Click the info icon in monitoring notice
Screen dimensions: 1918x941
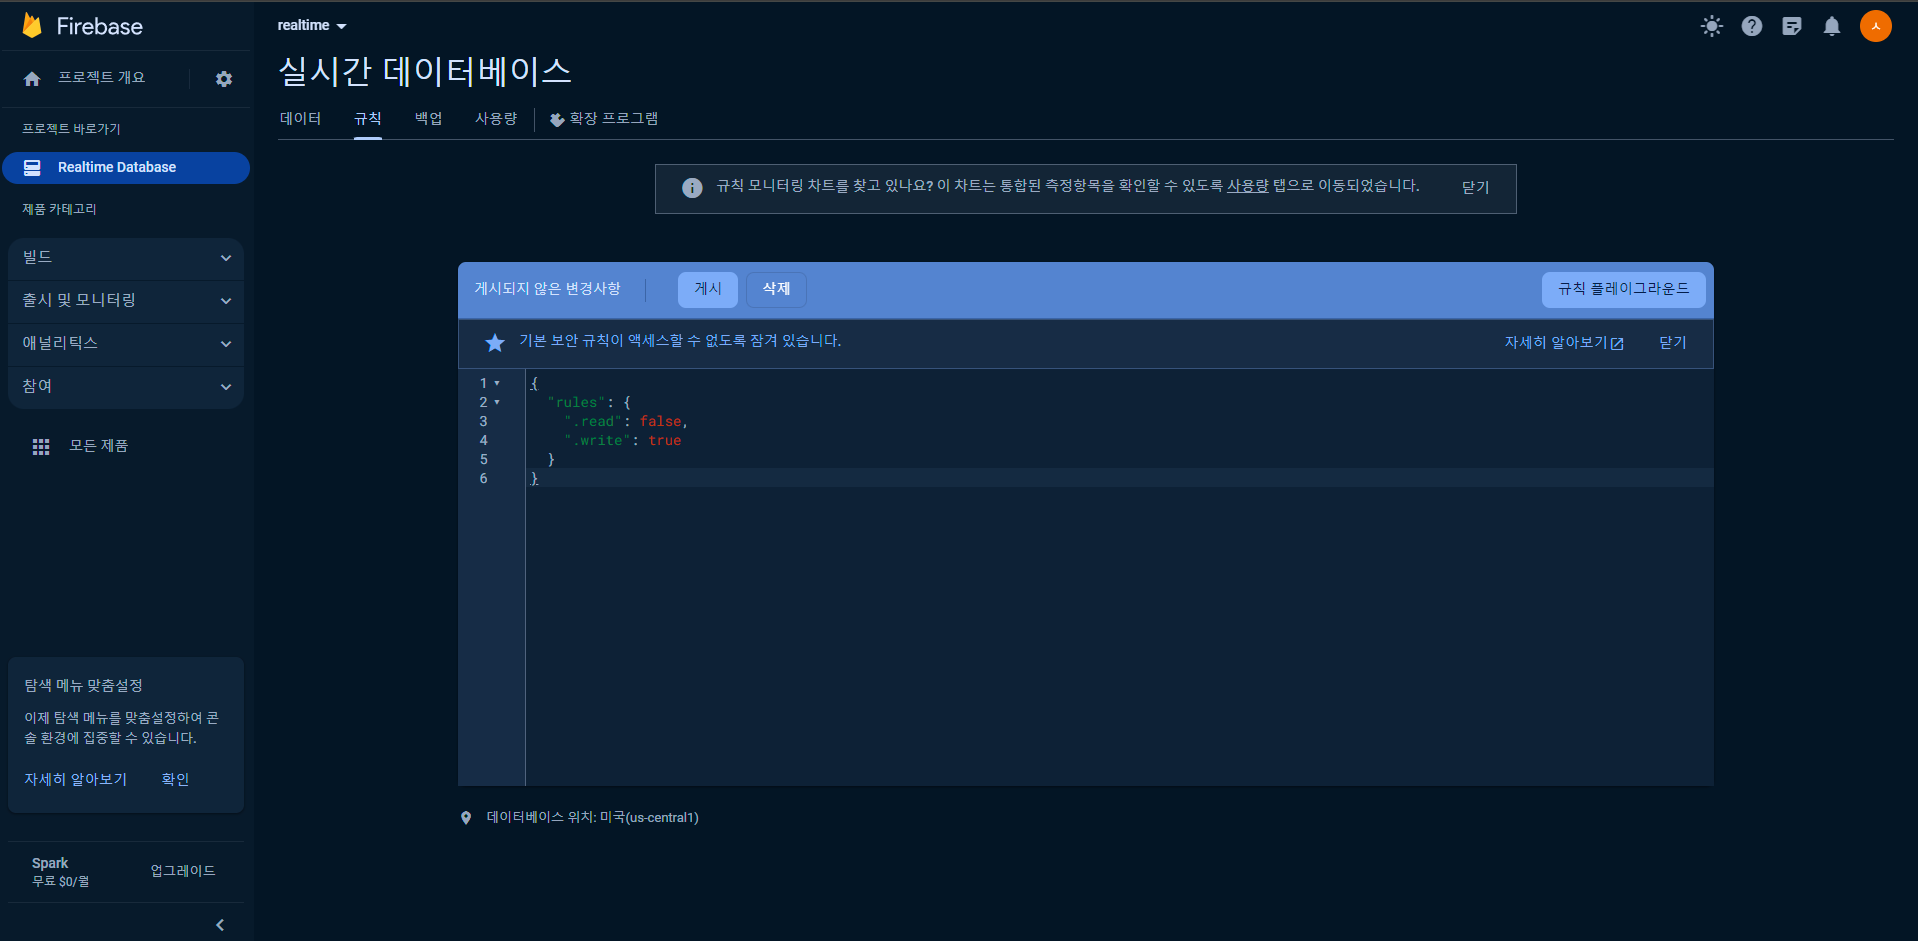692,188
